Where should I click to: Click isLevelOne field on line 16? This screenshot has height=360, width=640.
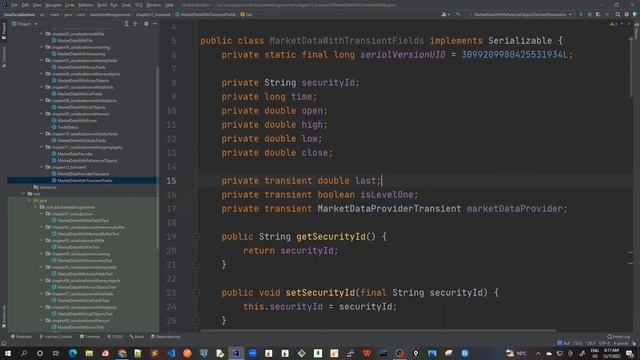(x=387, y=195)
